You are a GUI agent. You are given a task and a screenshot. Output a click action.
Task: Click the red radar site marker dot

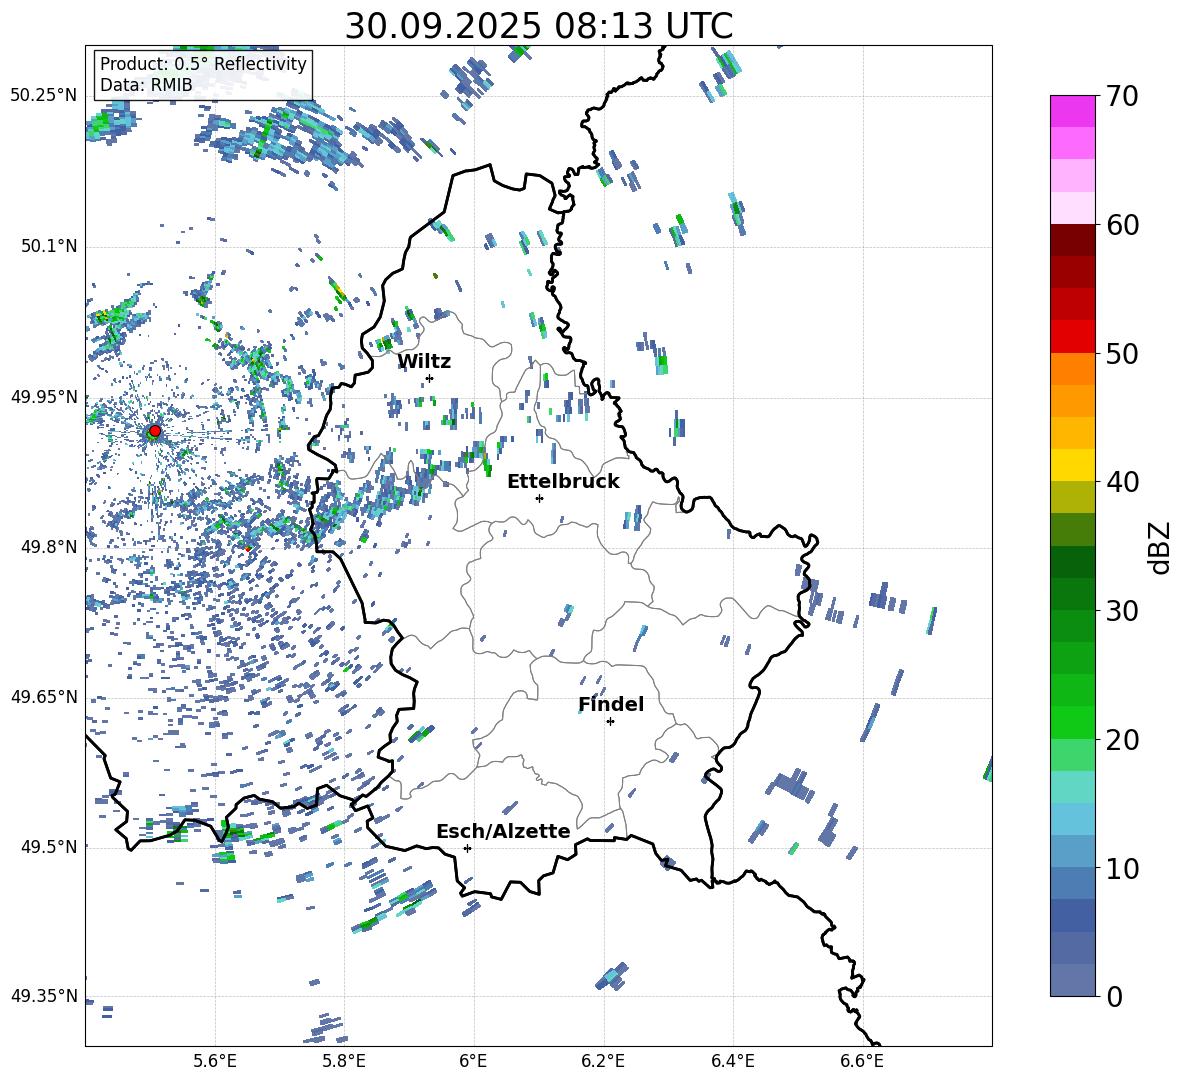tap(154, 431)
